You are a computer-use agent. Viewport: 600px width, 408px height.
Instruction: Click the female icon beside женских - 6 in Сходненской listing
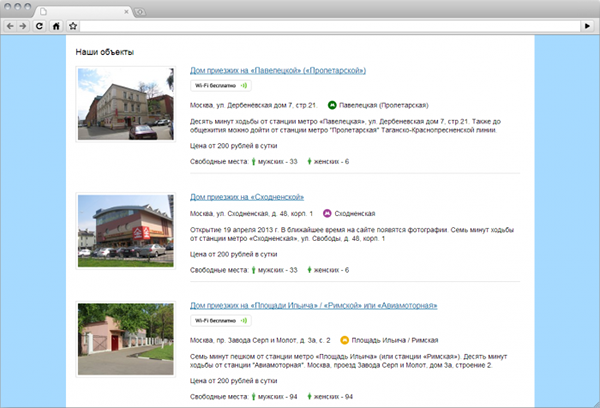[309, 270]
